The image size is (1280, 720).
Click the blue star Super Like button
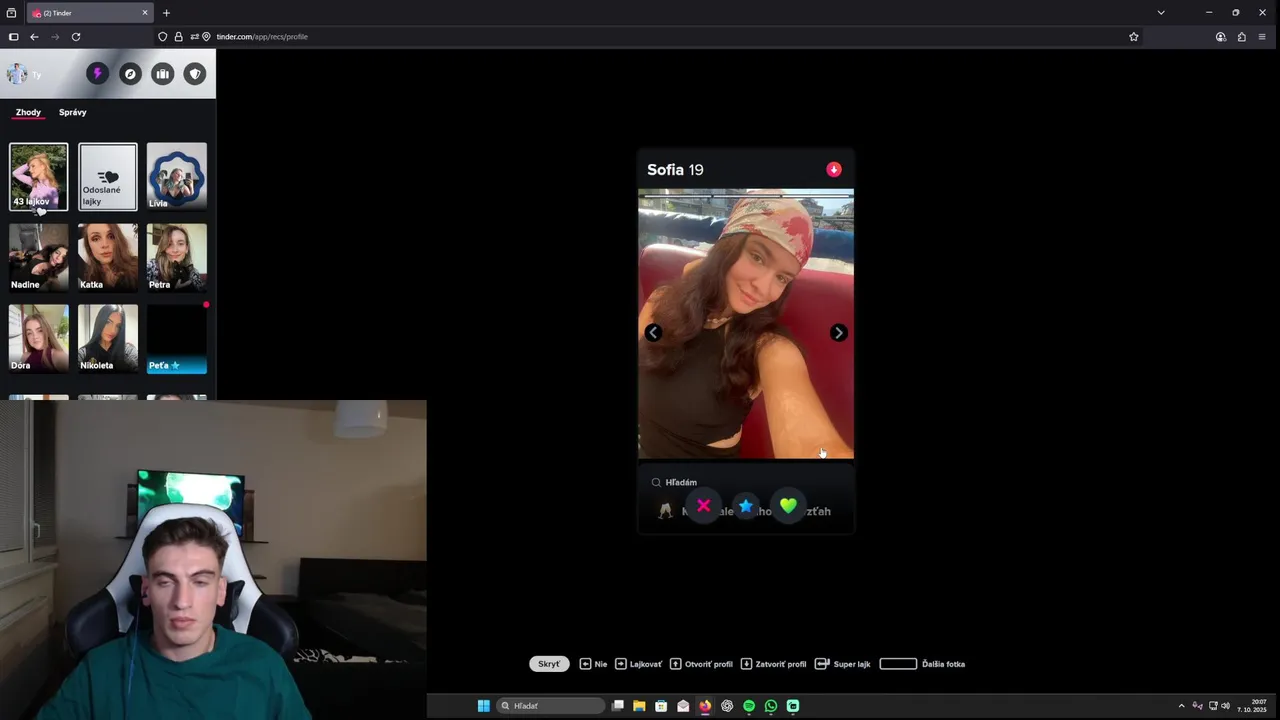tap(746, 507)
